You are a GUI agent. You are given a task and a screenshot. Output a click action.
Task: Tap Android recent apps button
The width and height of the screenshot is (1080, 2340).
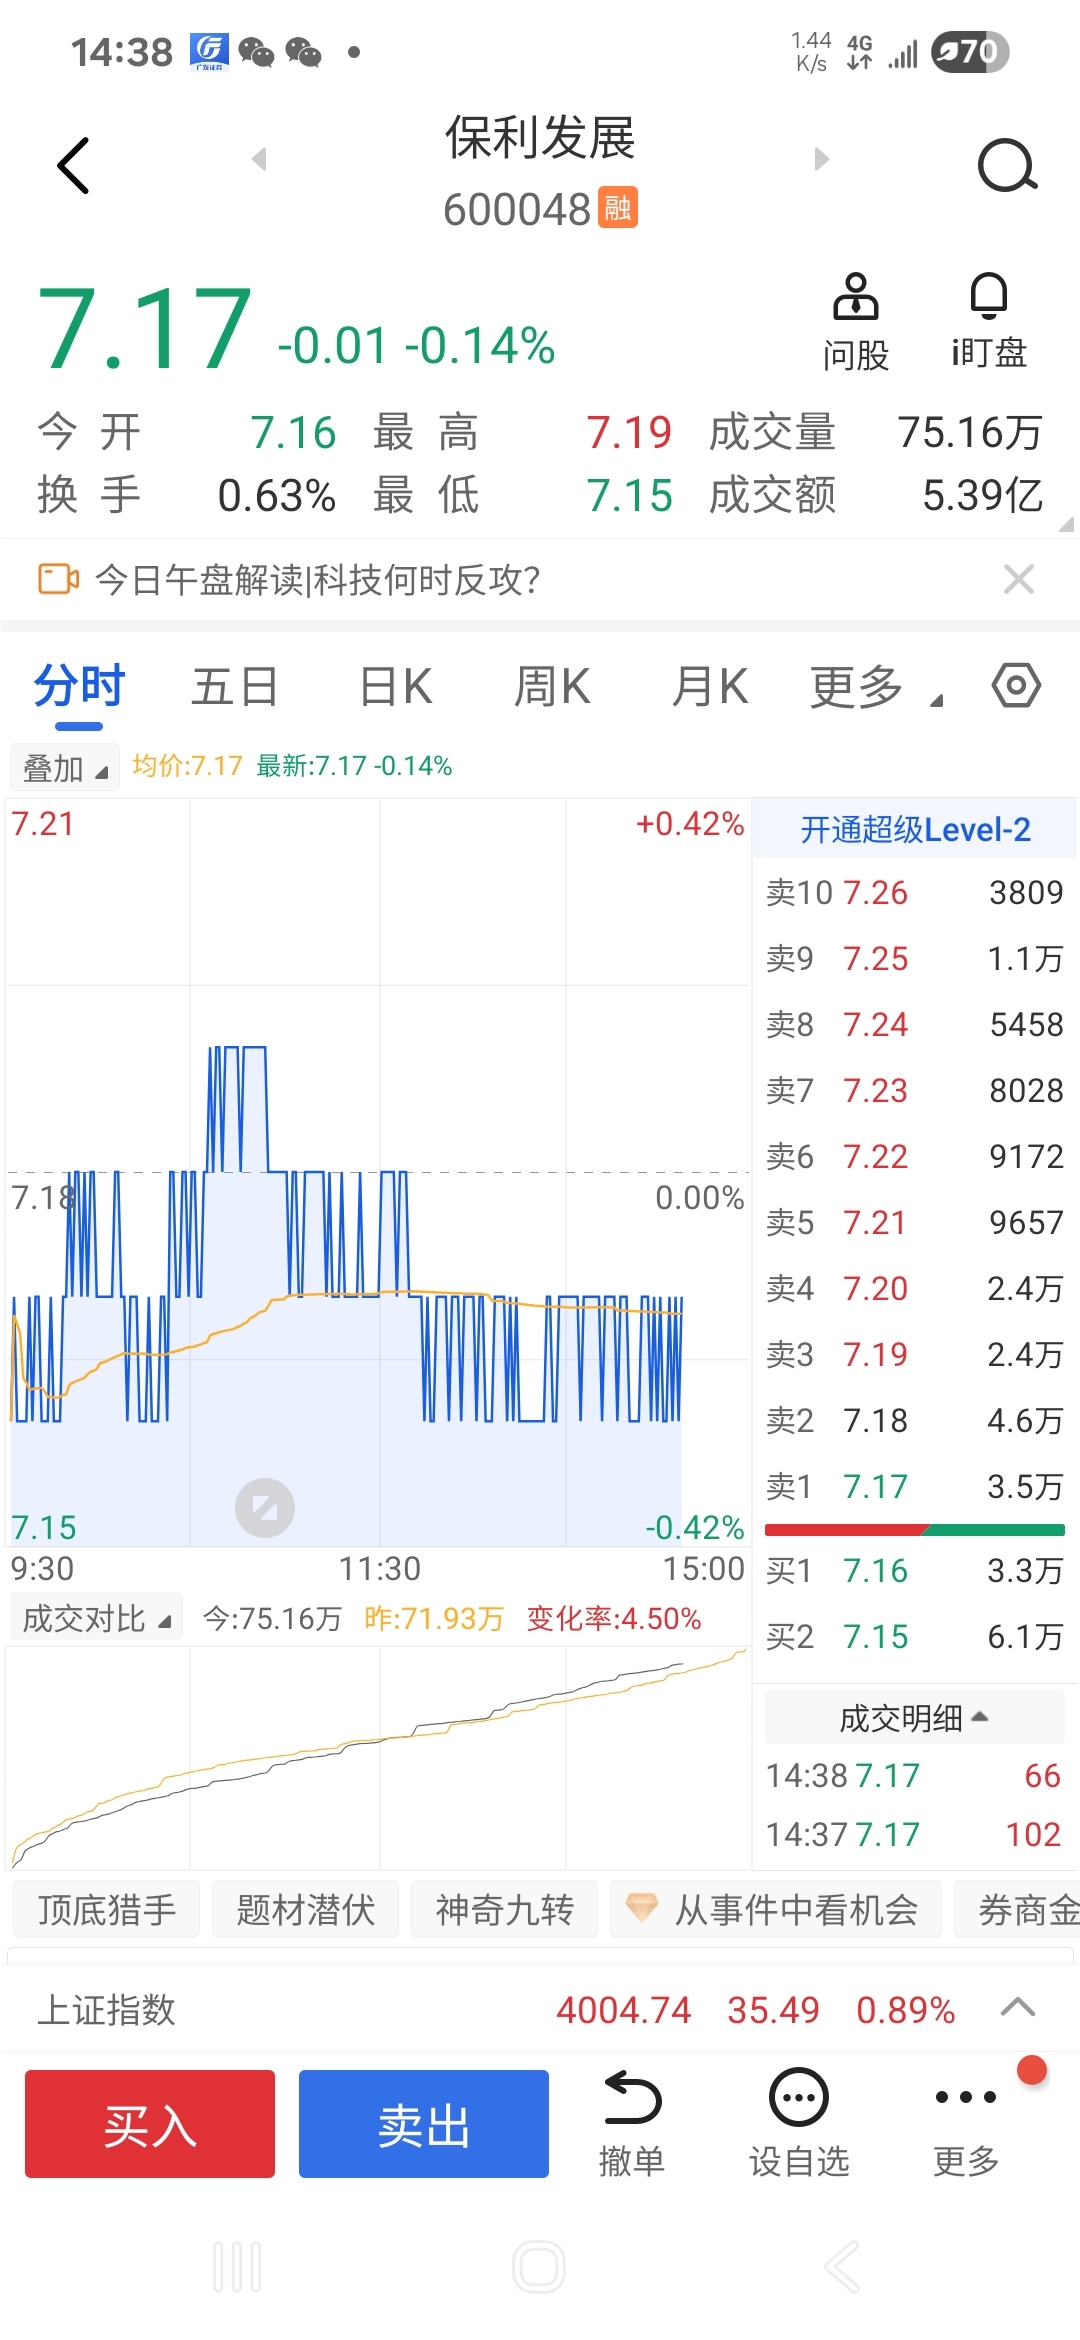click(x=237, y=2267)
